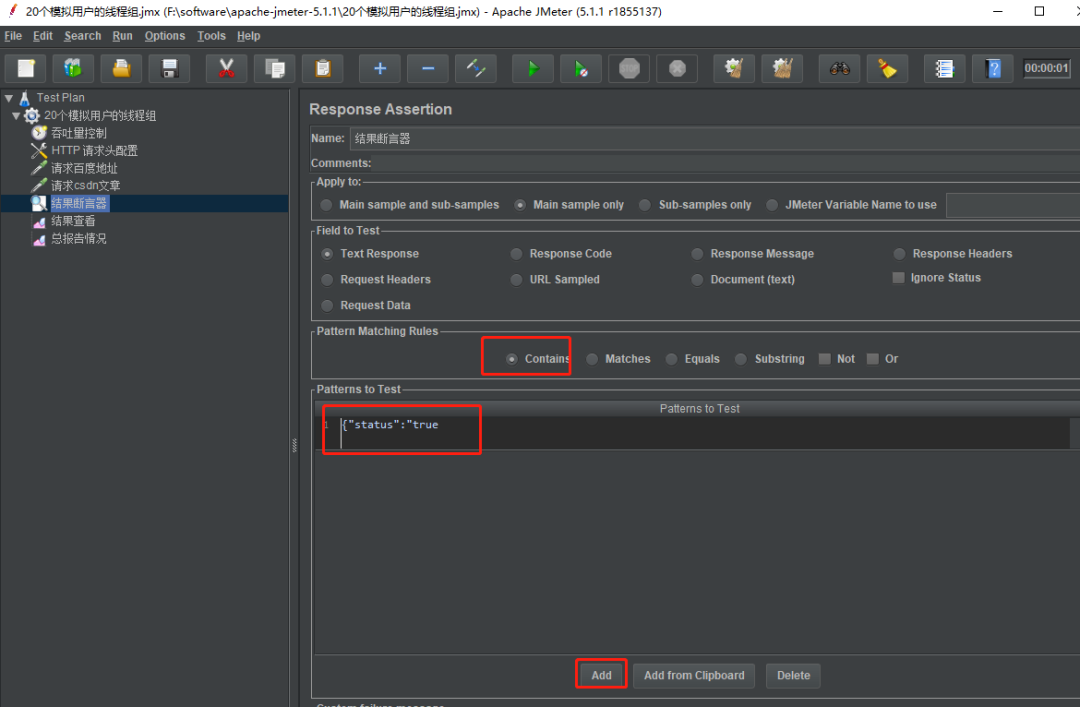Select Main sample and sub-samples radio
Image resolution: width=1080 pixels, height=707 pixels.
326,205
